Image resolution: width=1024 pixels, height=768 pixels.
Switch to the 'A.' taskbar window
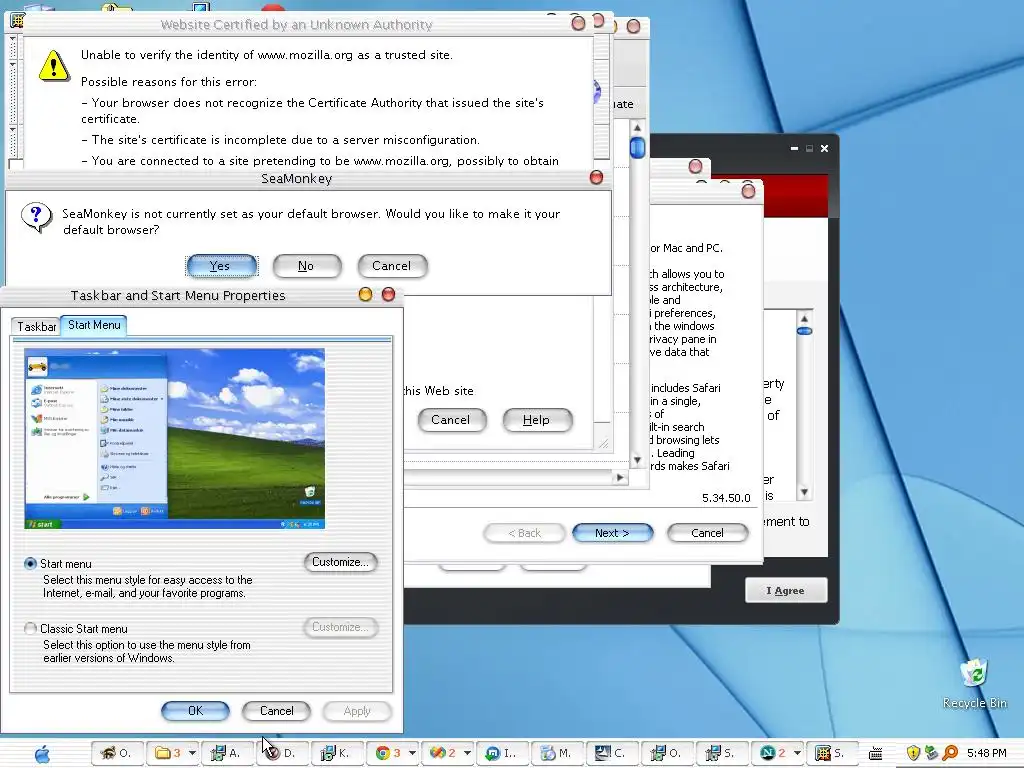point(225,754)
